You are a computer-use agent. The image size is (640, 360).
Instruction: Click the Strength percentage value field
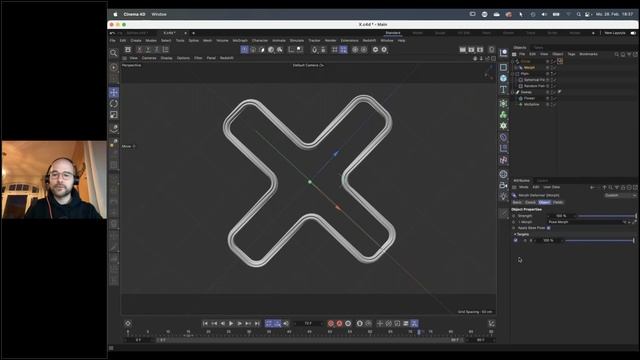pyautogui.click(x=561, y=216)
